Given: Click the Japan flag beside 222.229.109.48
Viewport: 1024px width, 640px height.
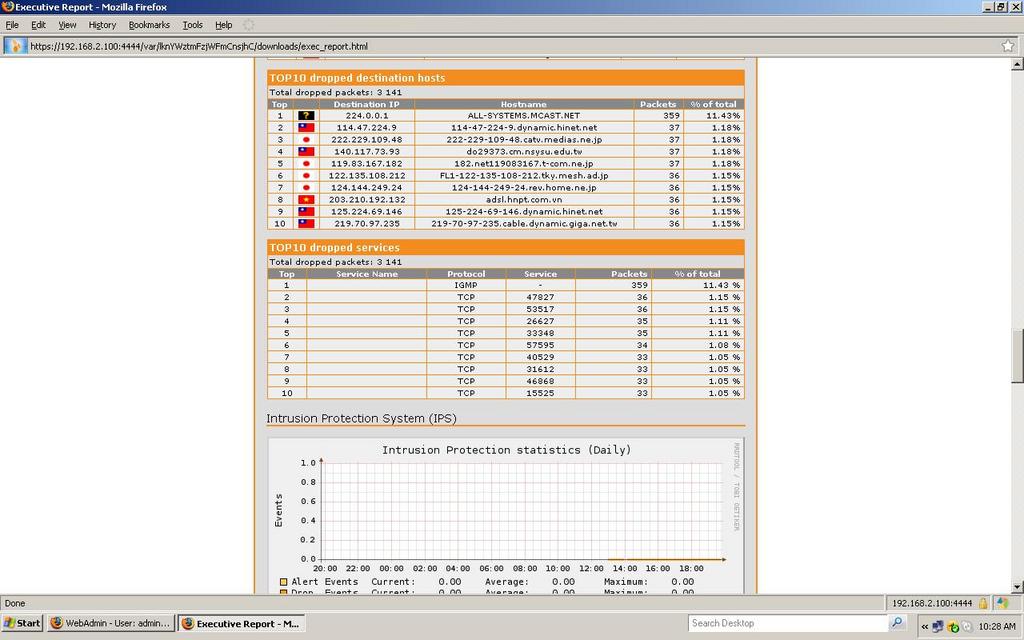Looking at the screenshot, I should coord(306,140).
